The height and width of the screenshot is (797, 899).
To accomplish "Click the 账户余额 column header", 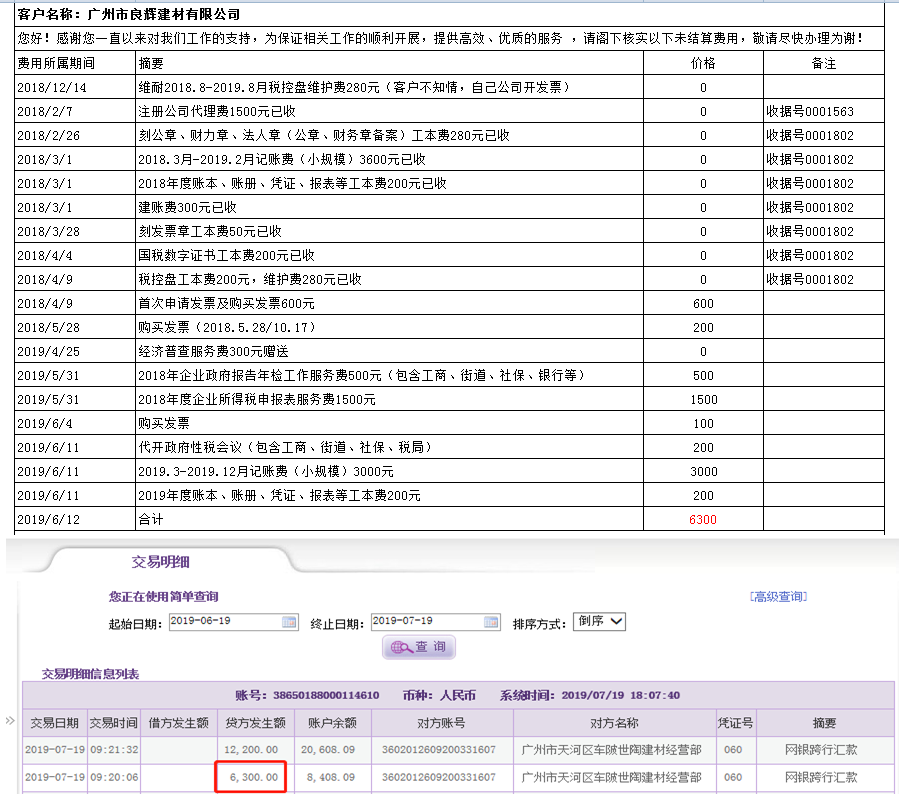I will 333,723.
